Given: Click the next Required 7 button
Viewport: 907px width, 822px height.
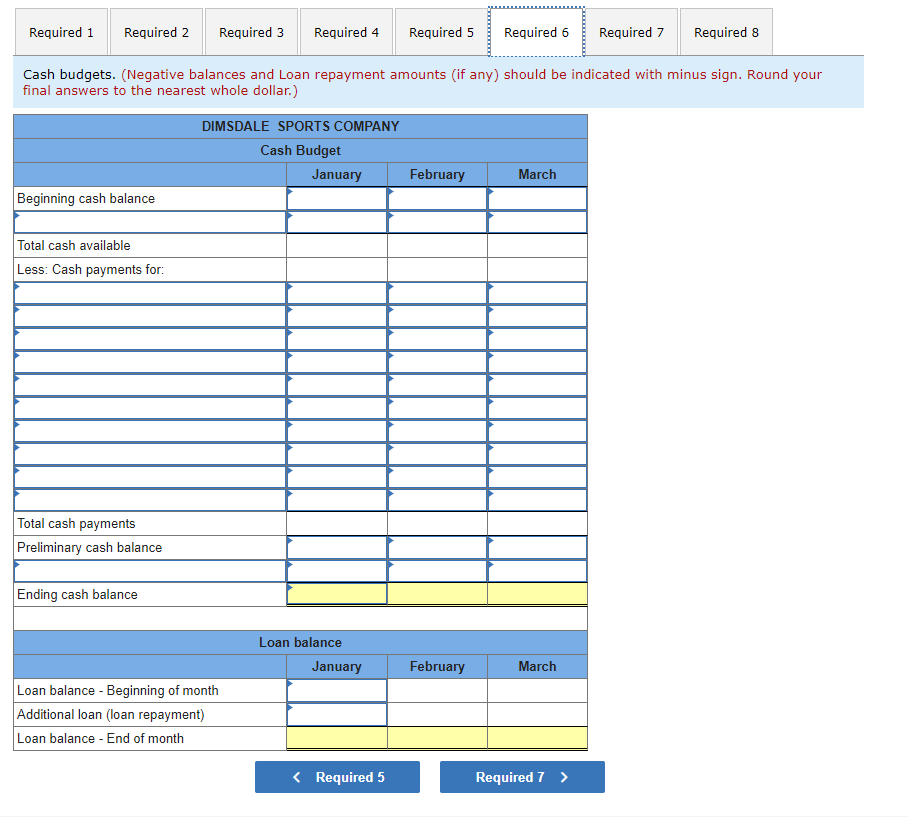Looking at the screenshot, I should [x=522, y=777].
